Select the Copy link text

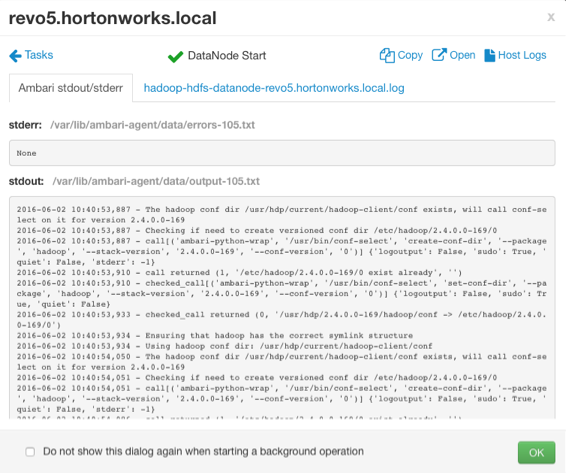point(410,55)
